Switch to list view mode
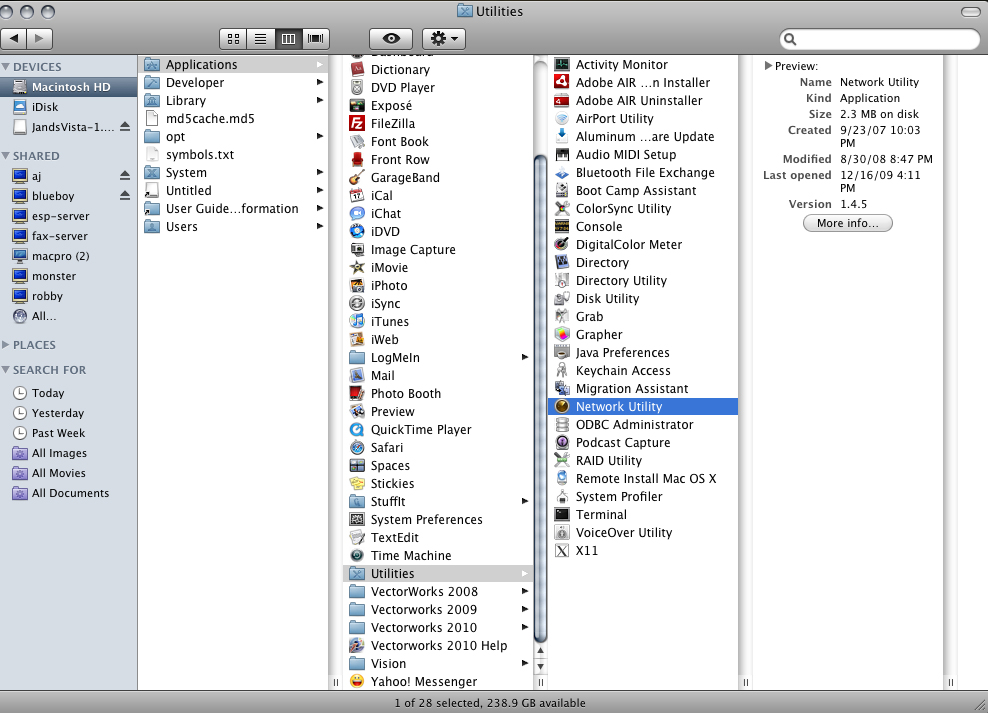The width and height of the screenshot is (988, 713). [x=261, y=39]
